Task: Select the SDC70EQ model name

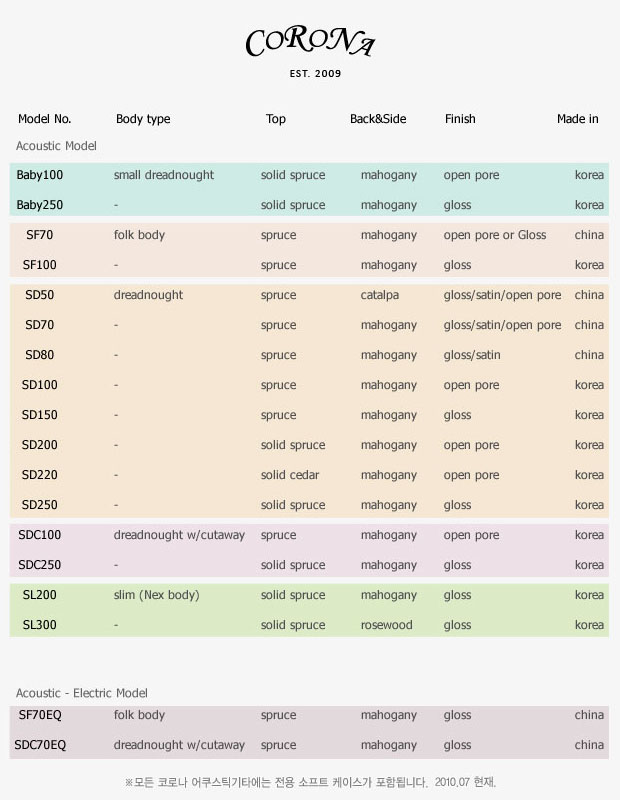Action: click(40, 745)
